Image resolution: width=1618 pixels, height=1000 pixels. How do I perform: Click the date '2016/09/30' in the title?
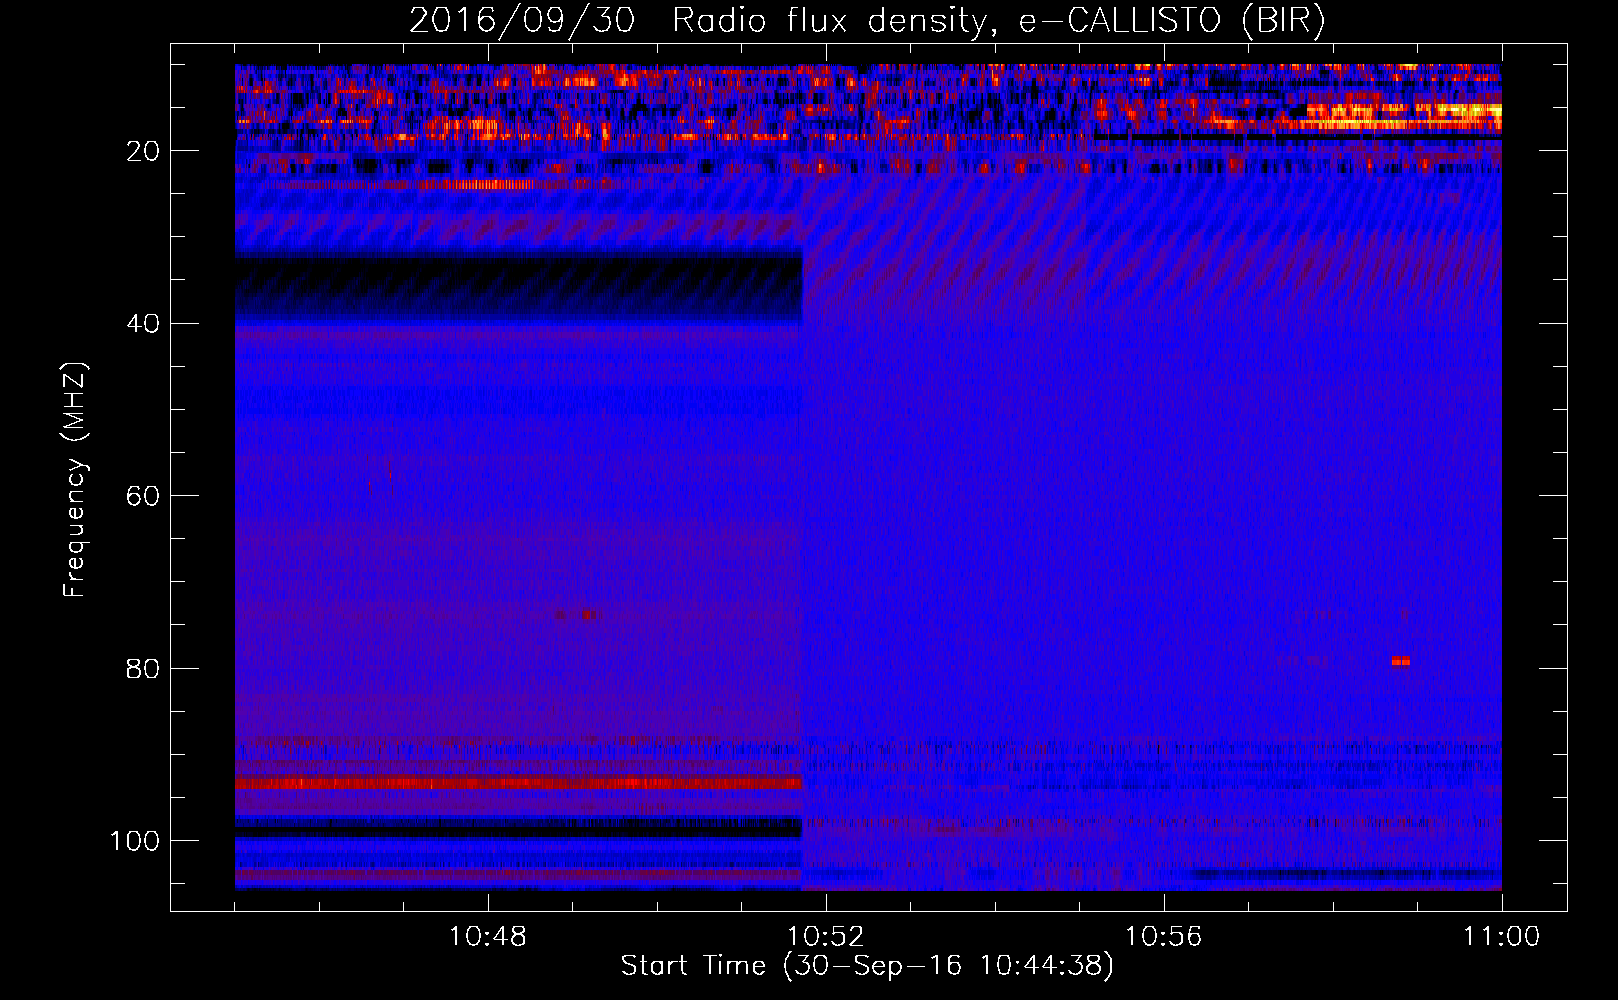click(x=522, y=20)
